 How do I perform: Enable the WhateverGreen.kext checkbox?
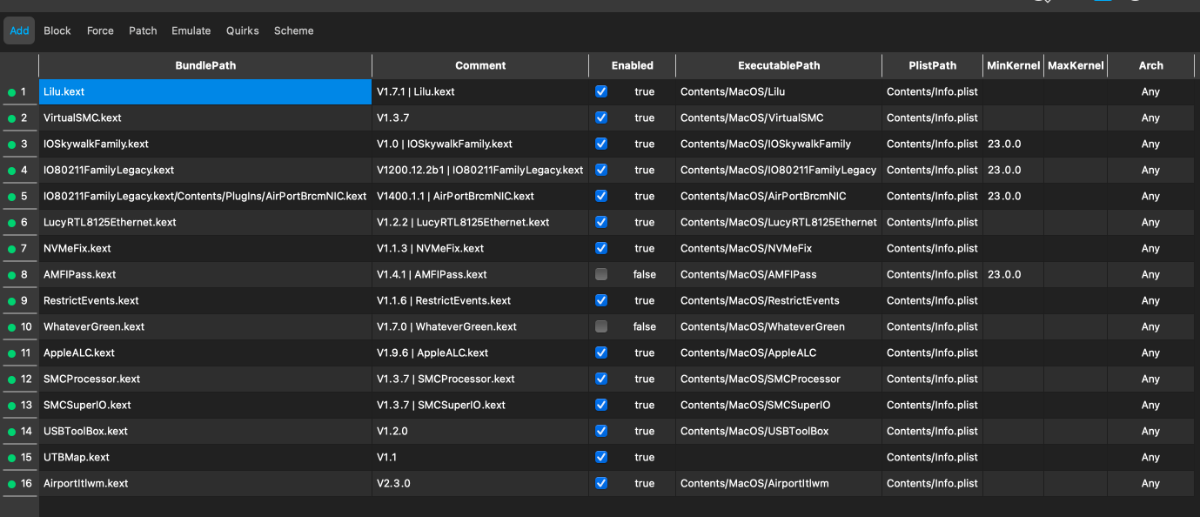coord(601,326)
